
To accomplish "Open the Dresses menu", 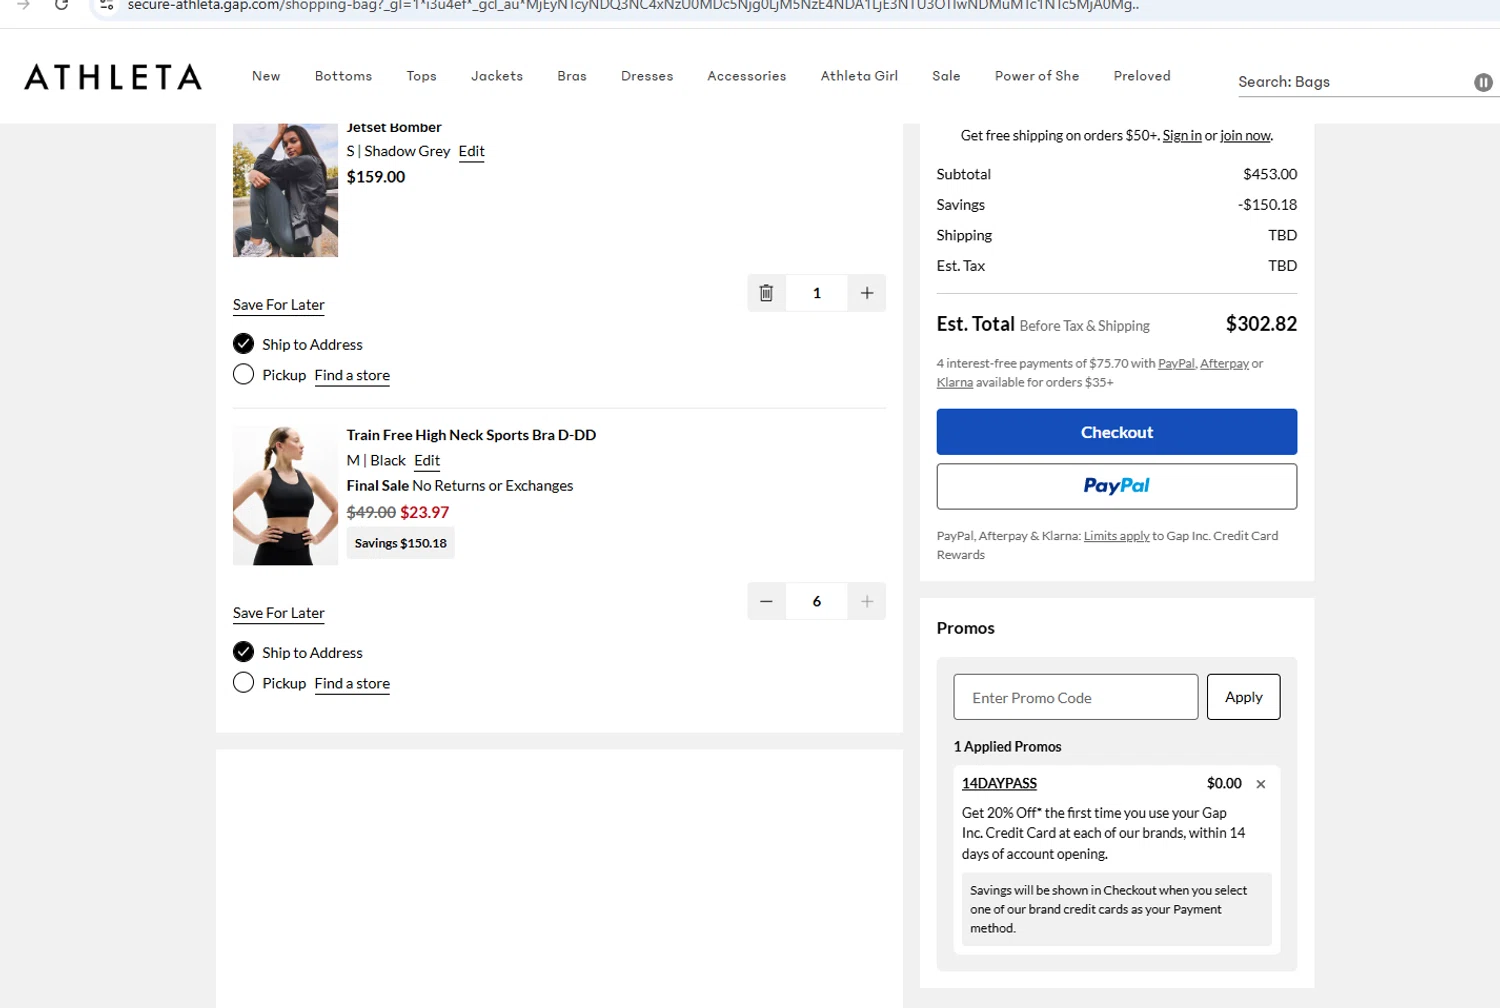I will (647, 76).
